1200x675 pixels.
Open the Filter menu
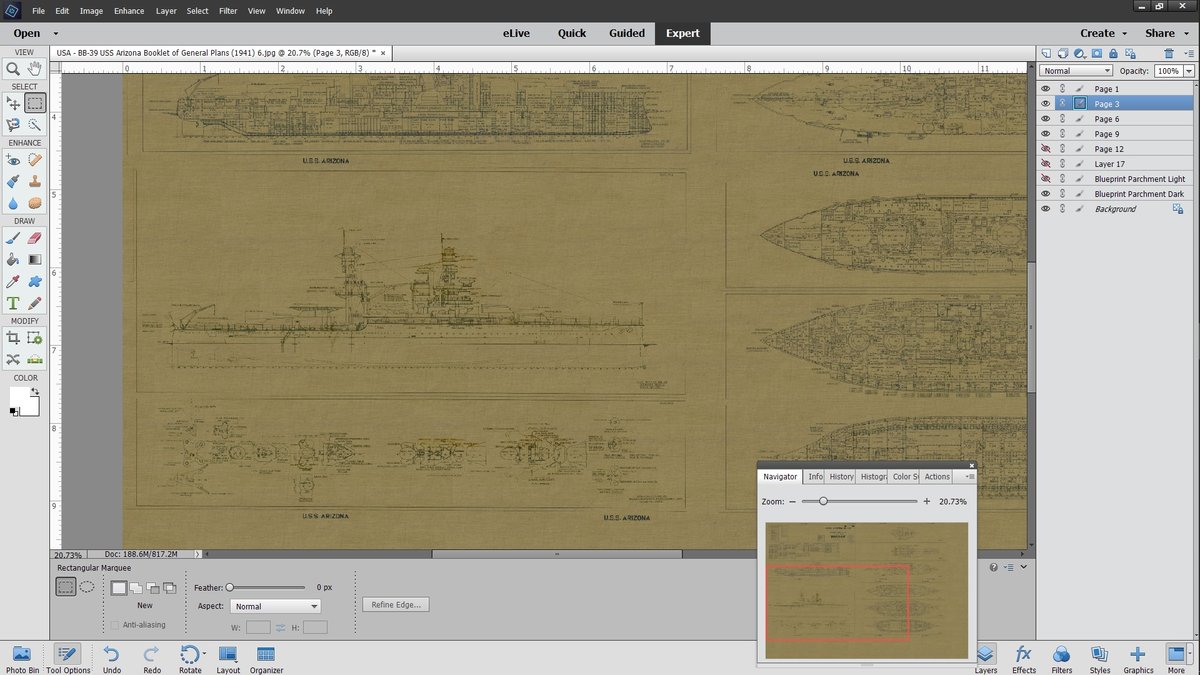228,11
